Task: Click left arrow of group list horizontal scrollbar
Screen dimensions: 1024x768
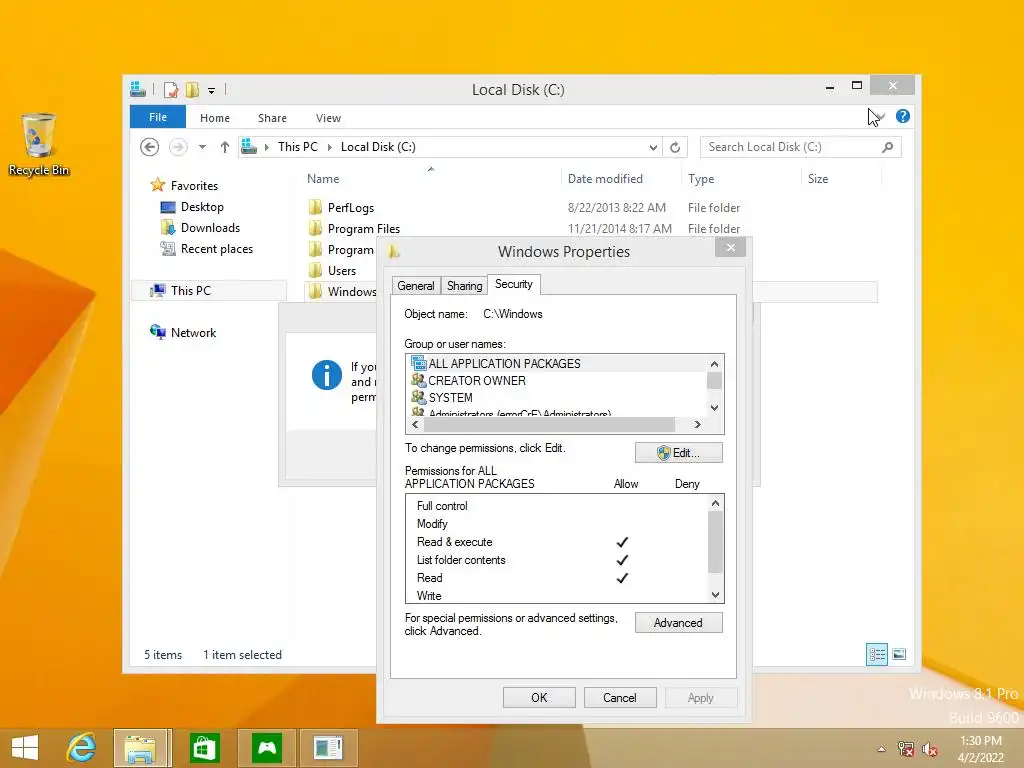Action: coord(415,424)
